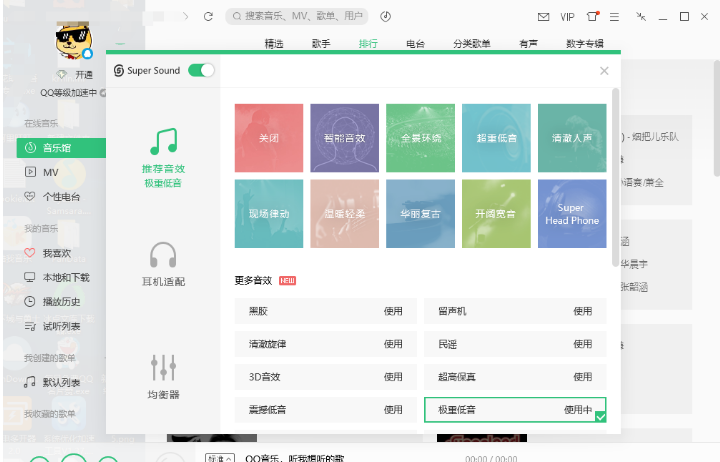
Task: Switch to the 分类歌单 tab
Action: pos(472,44)
